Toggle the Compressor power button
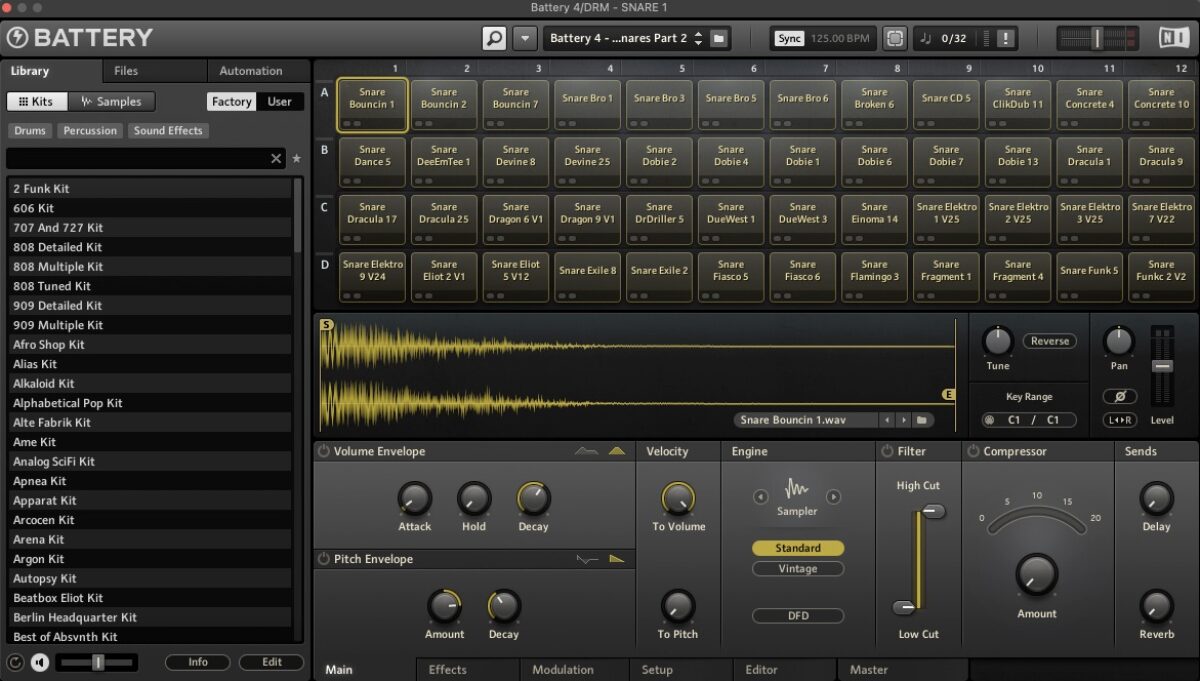 click(x=973, y=452)
